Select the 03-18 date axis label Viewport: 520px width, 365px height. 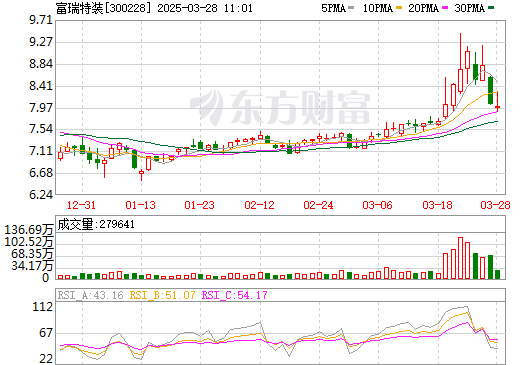point(437,205)
